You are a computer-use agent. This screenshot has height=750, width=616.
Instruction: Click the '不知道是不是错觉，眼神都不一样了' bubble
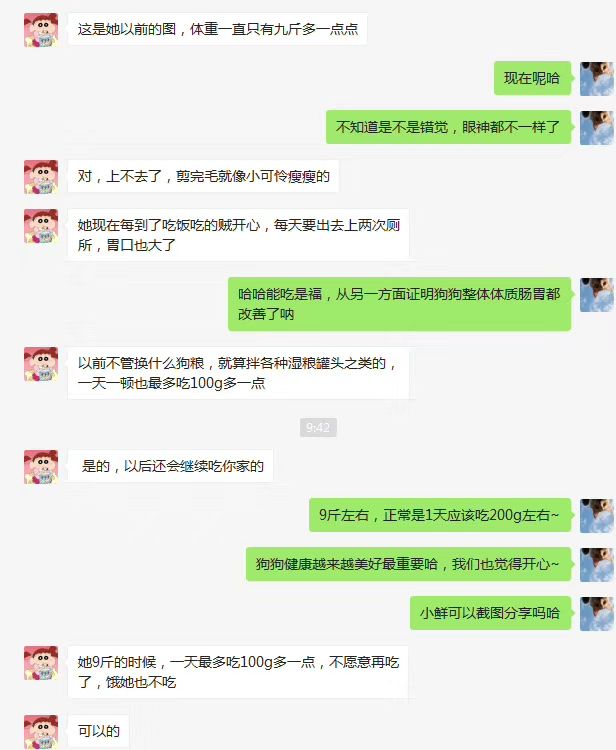[449, 127]
